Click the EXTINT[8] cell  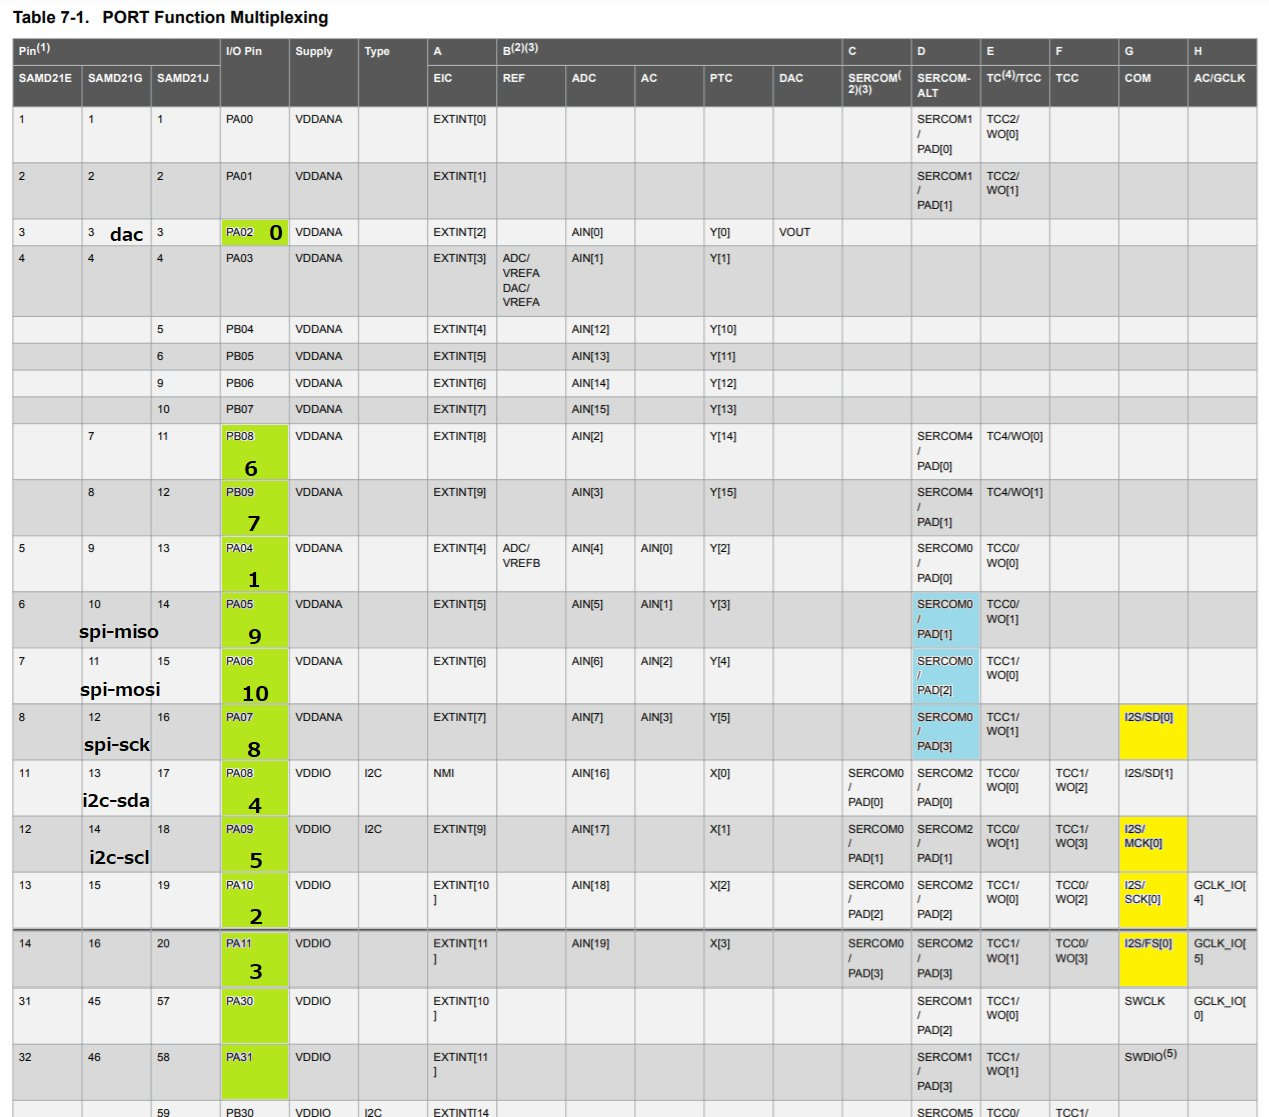[x=461, y=452]
